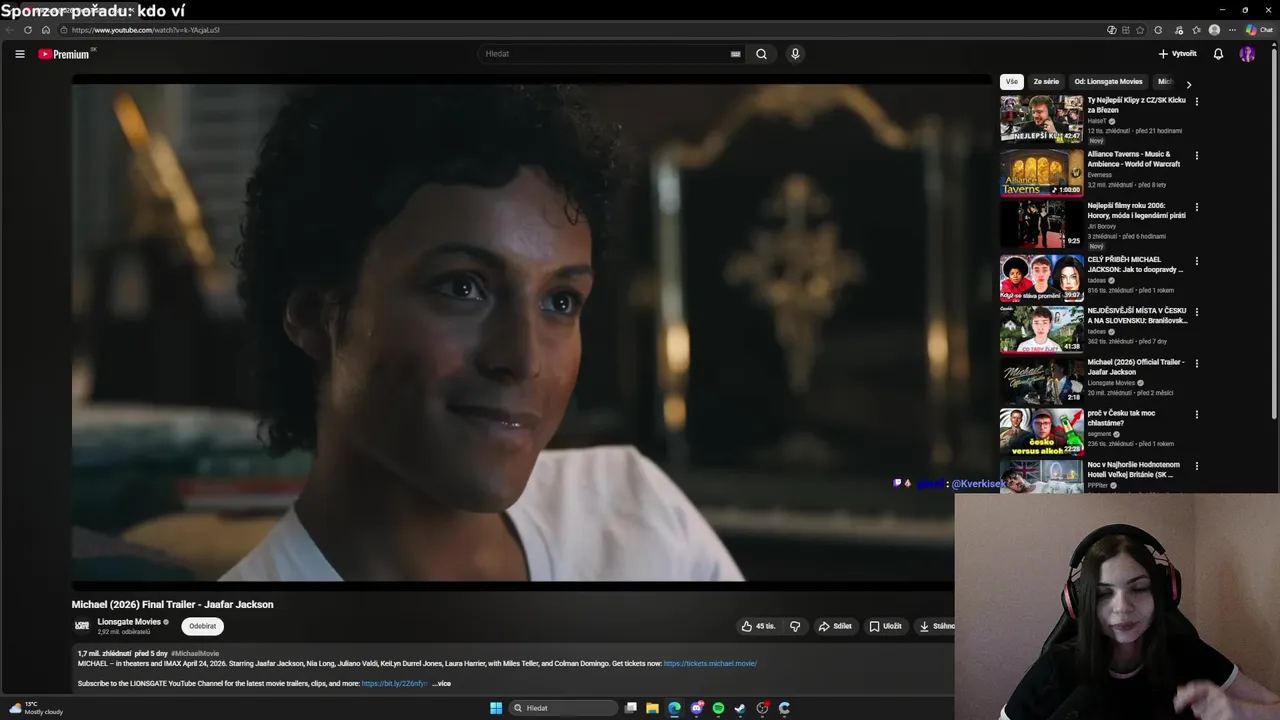Screen dimensions: 1280x720
Task: Open the Lionsgate Movies channel name link
Action: tap(129, 622)
